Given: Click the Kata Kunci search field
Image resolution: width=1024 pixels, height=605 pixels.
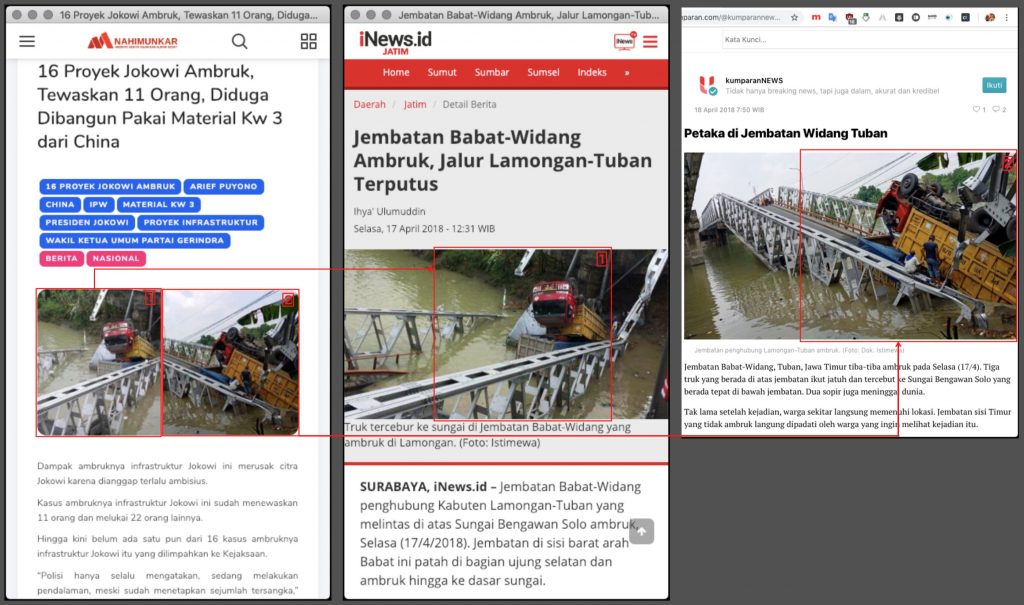Looking at the screenshot, I should point(869,40).
